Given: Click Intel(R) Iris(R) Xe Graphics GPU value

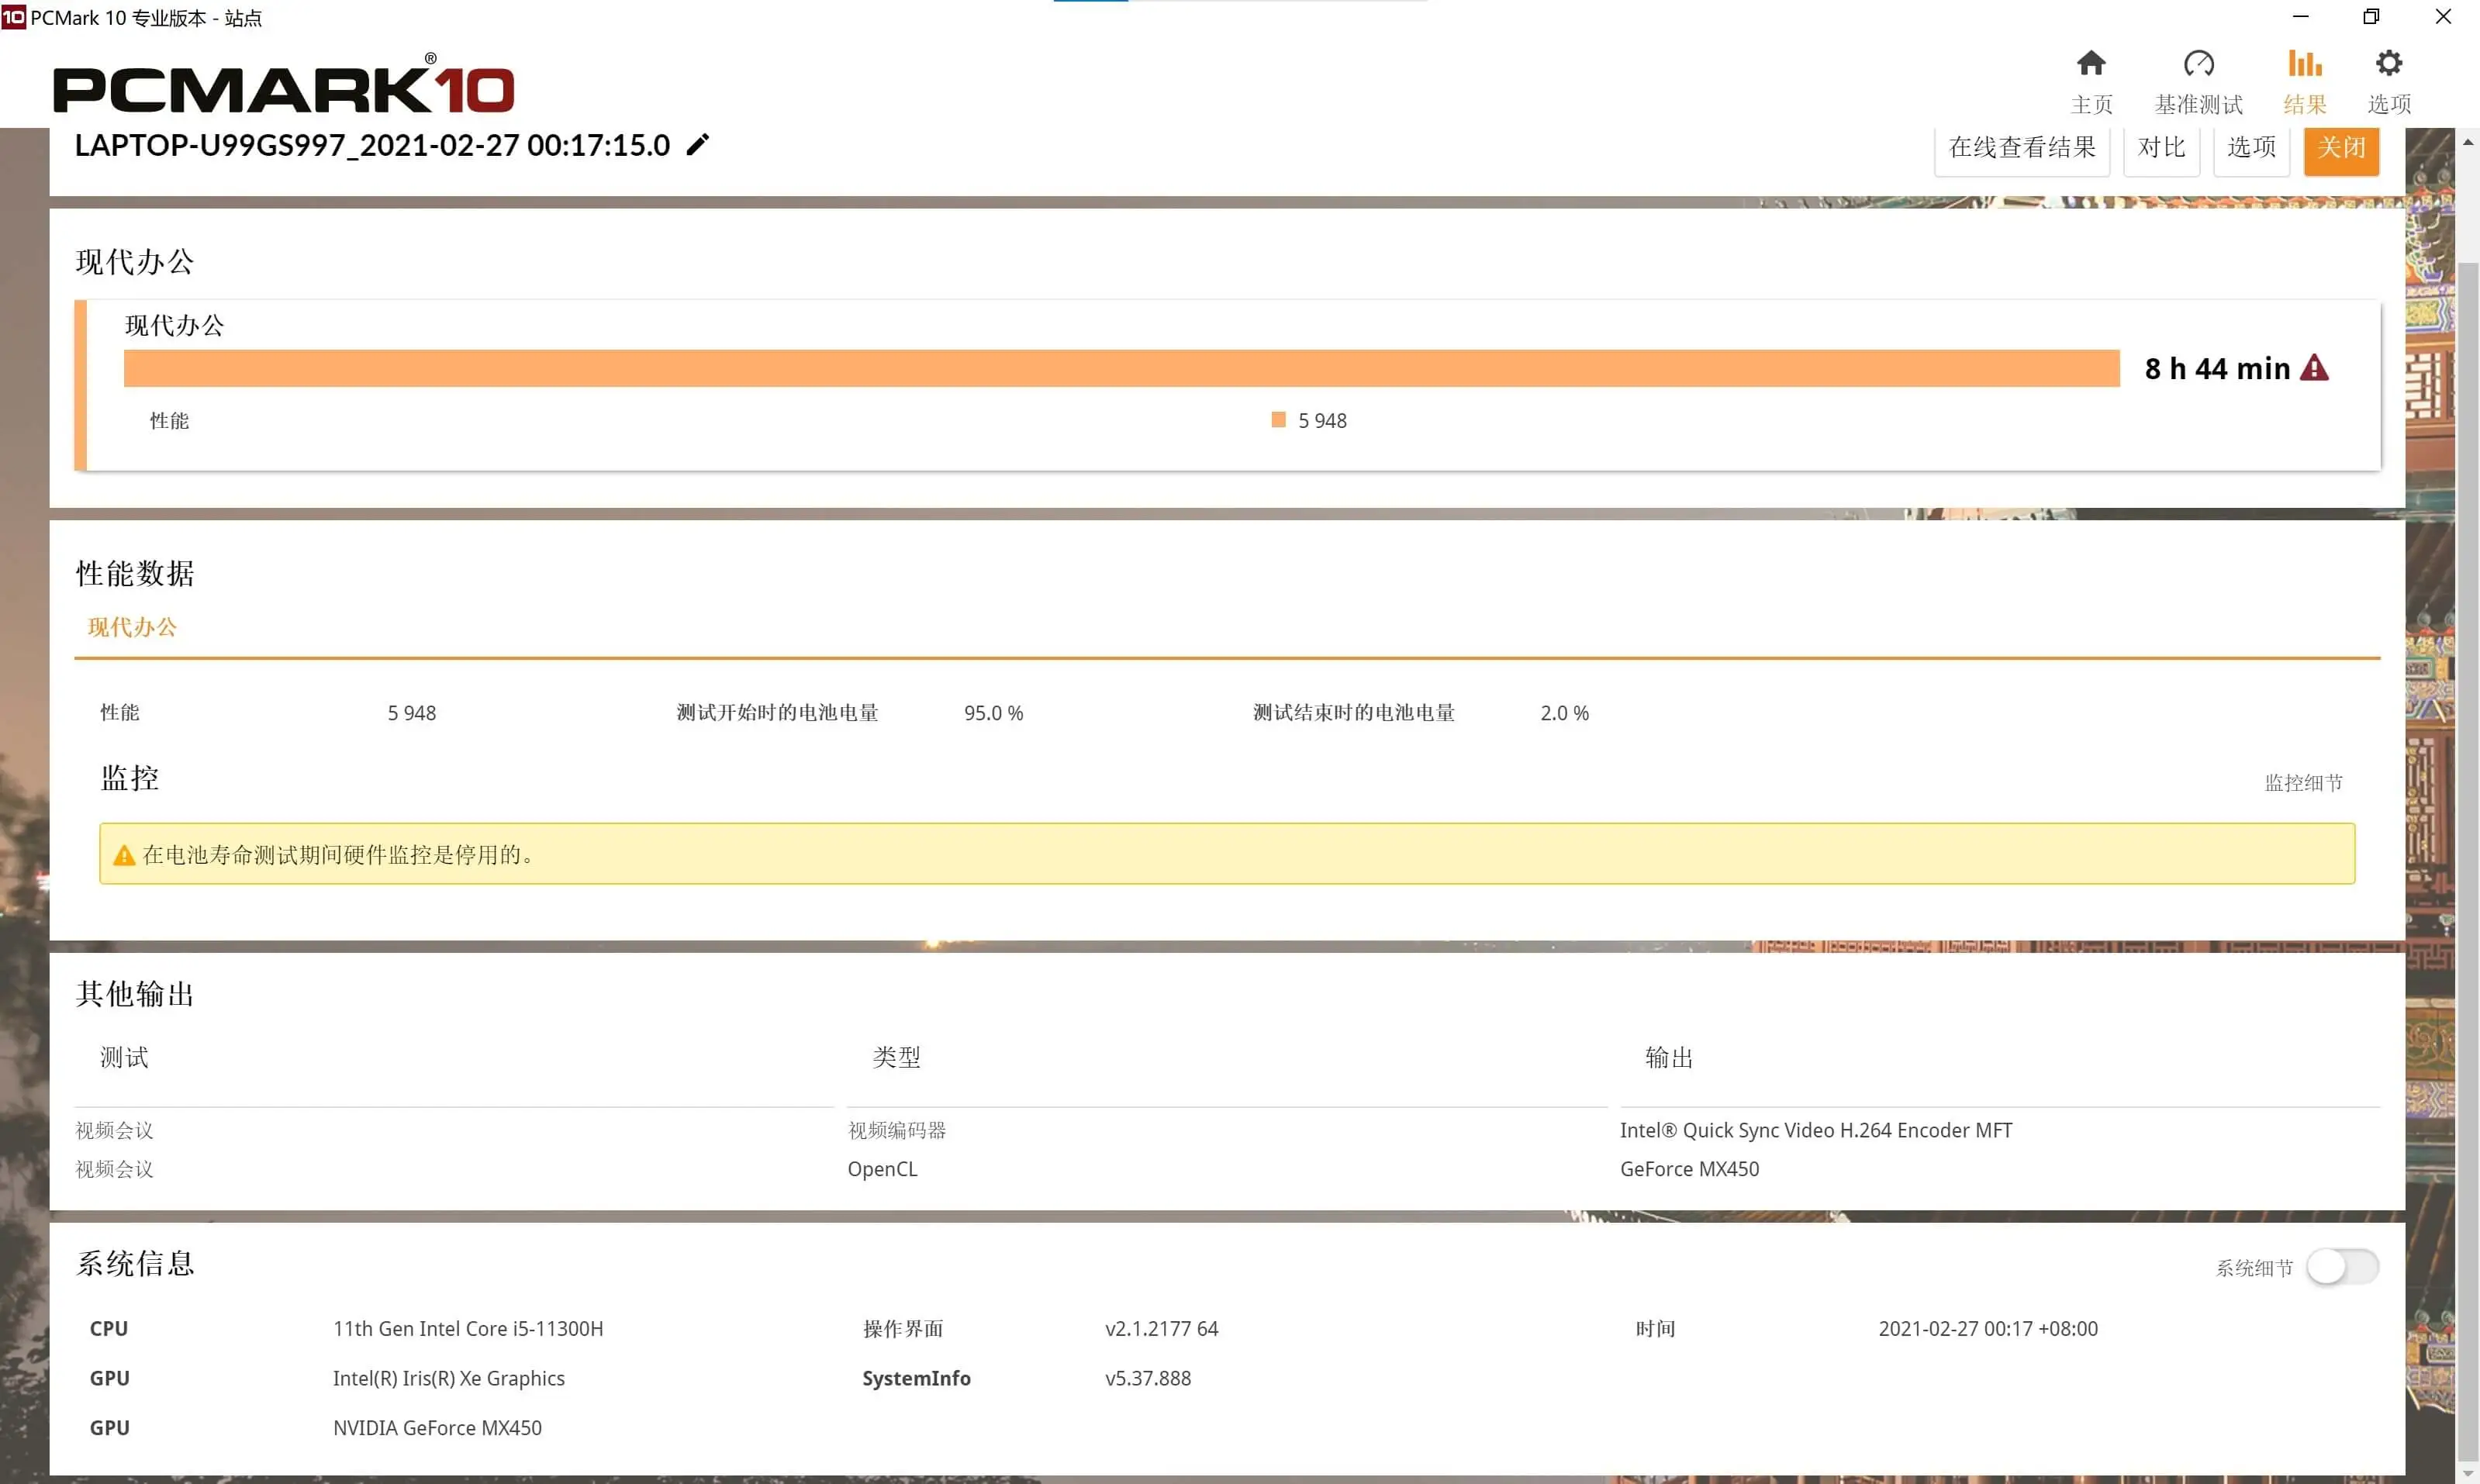Looking at the screenshot, I should point(449,1378).
